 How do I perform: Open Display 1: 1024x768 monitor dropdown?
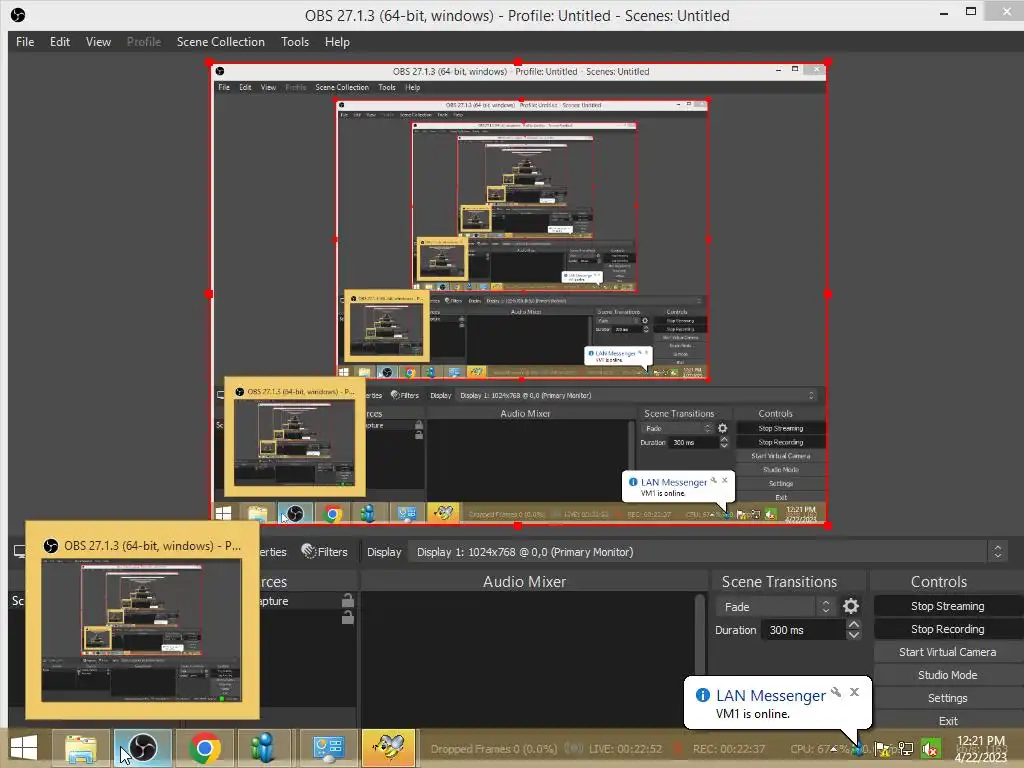pyautogui.click(x=707, y=552)
